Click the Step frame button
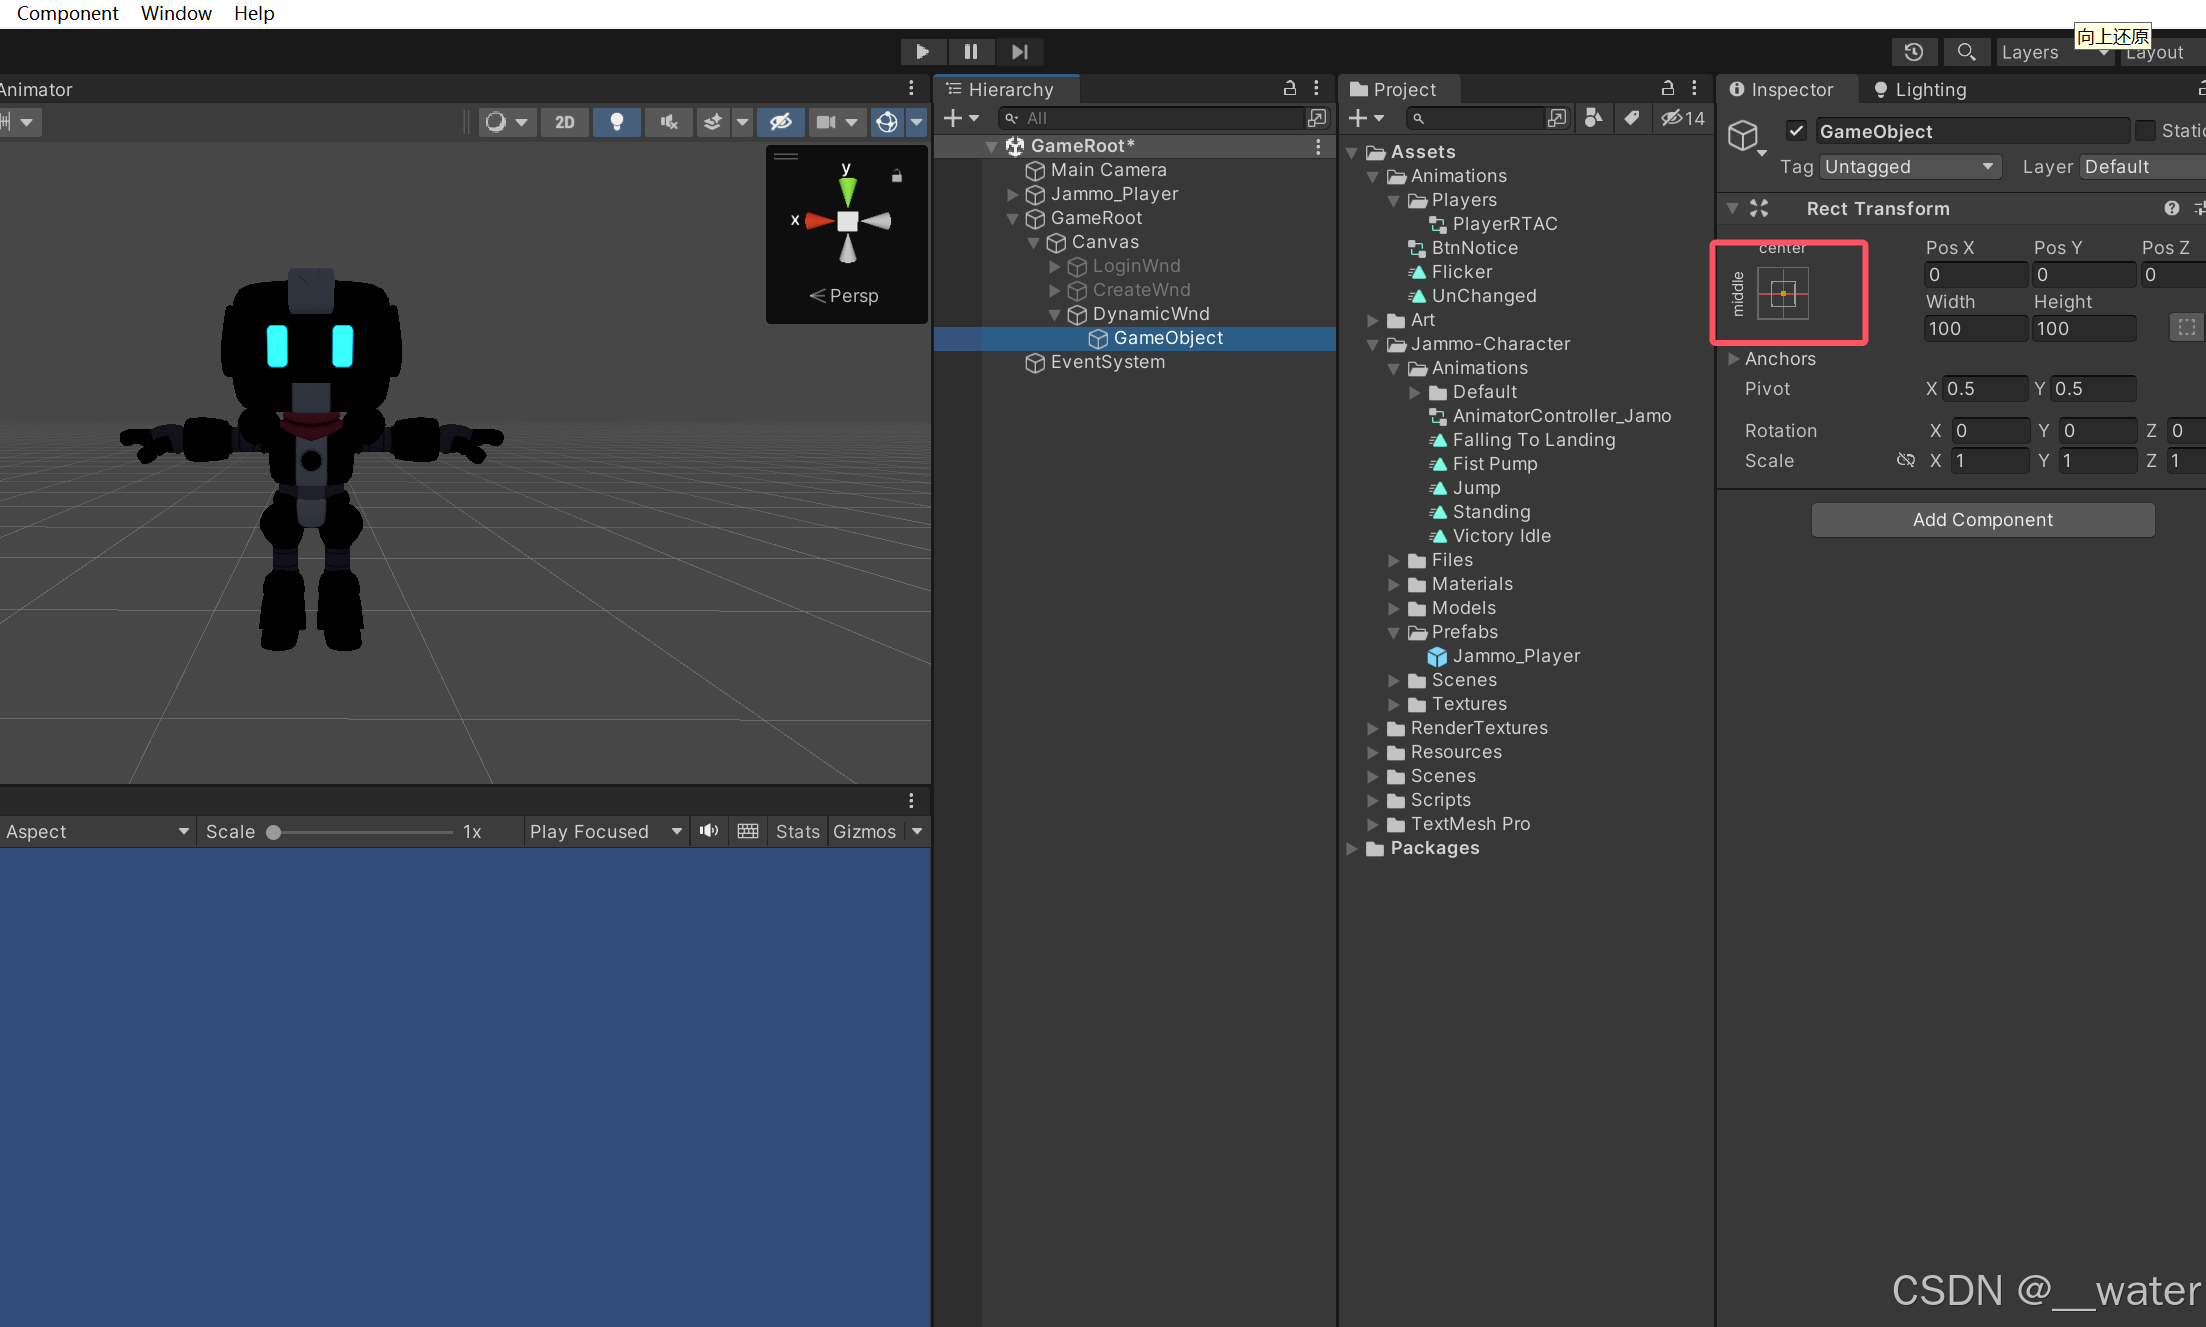The image size is (2206, 1327). (x=1019, y=52)
